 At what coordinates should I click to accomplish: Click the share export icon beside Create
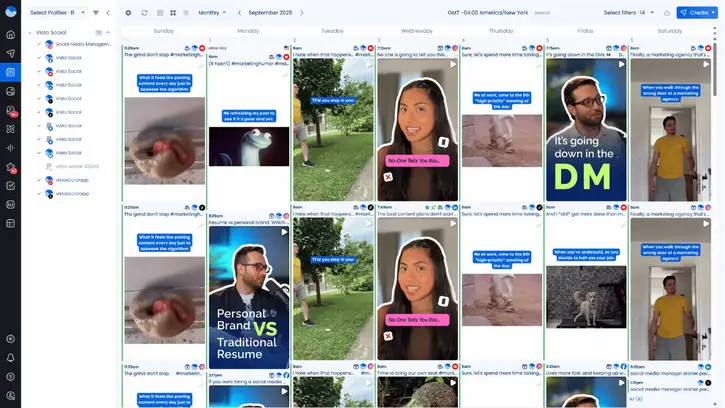667,13
